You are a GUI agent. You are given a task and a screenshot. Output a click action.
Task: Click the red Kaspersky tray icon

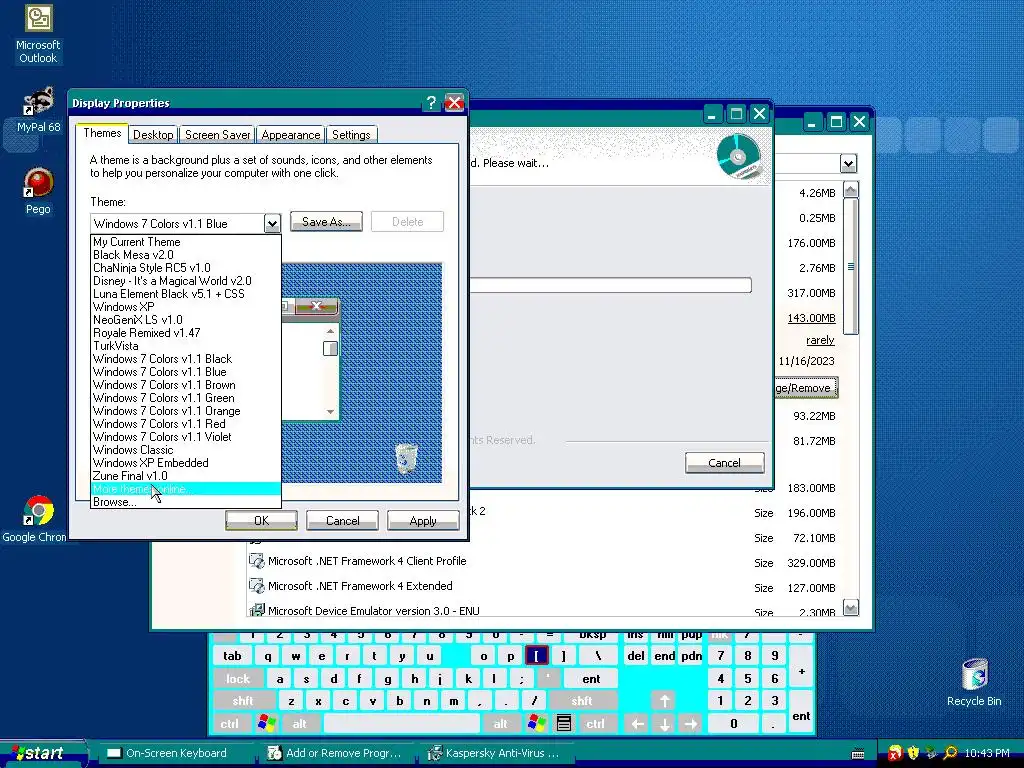[x=895, y=753]
